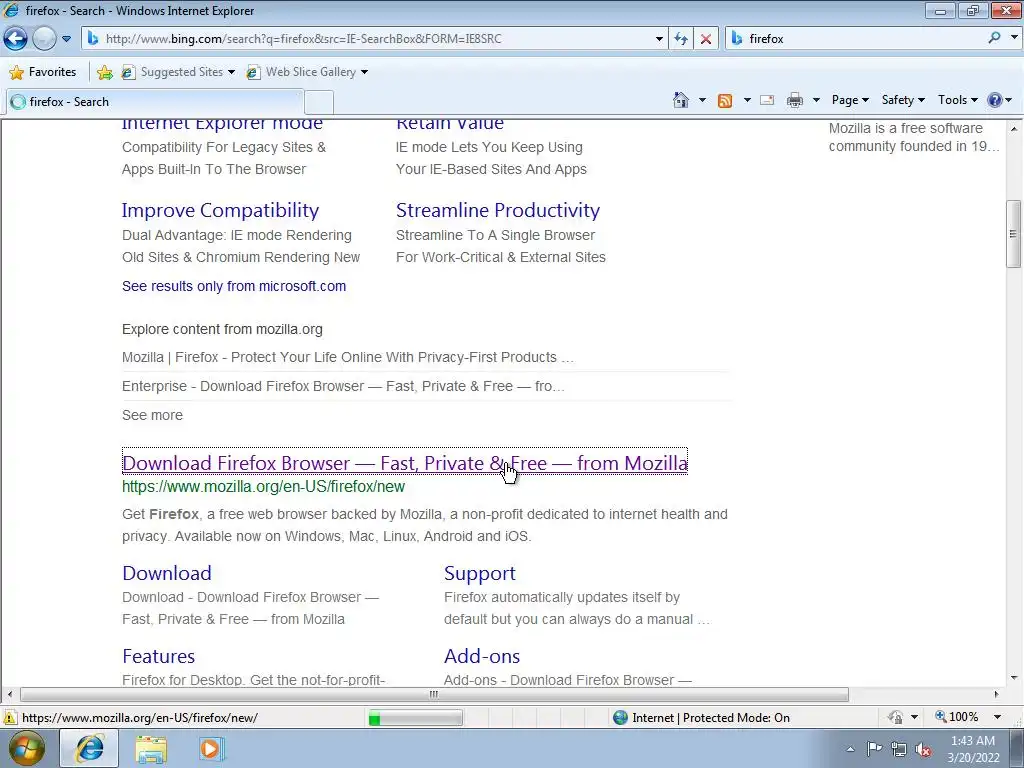
Task: Click the RSS Feeds icon
Action: click(725, 101)
